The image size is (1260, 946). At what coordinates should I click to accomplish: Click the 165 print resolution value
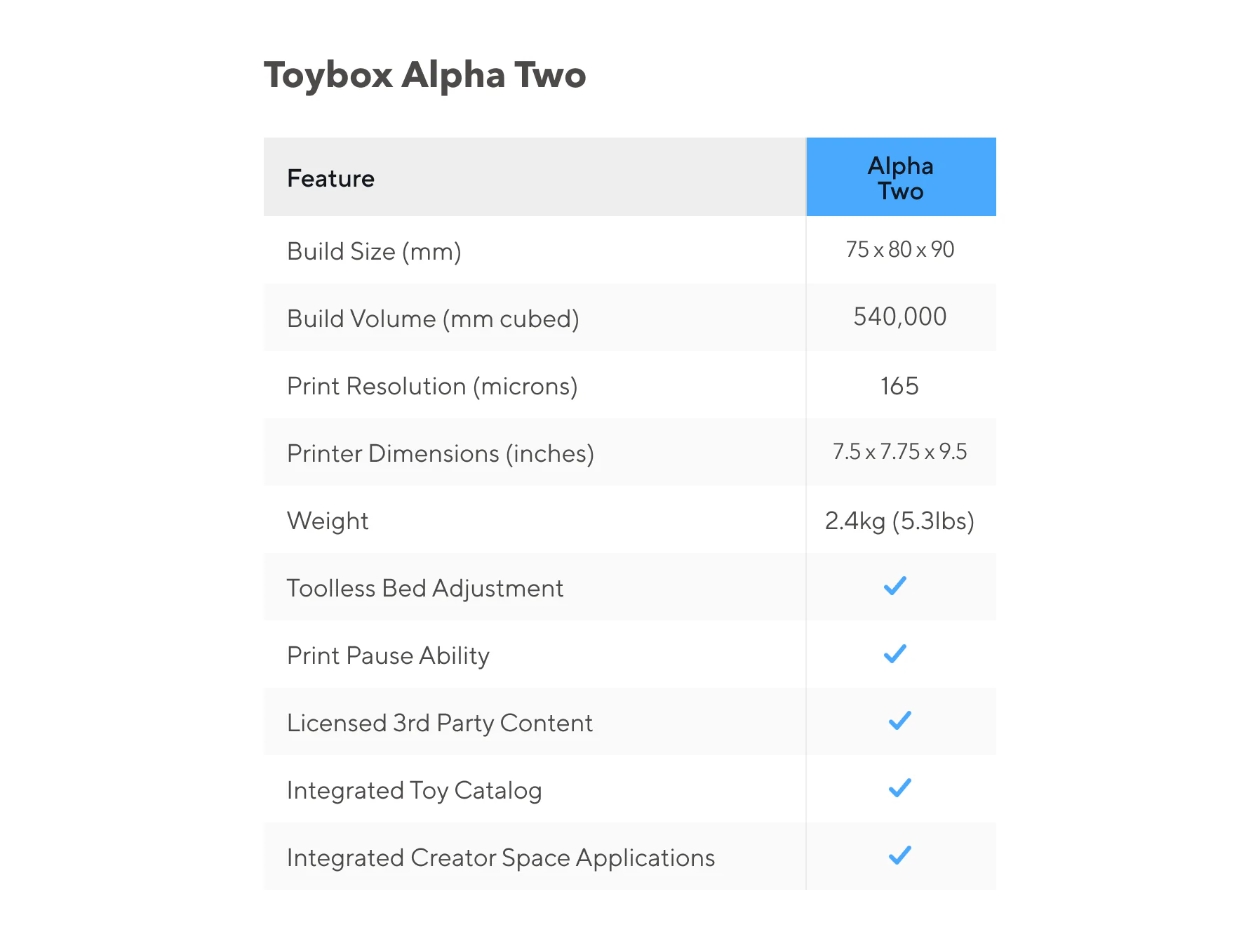click(x=900, y=386)
